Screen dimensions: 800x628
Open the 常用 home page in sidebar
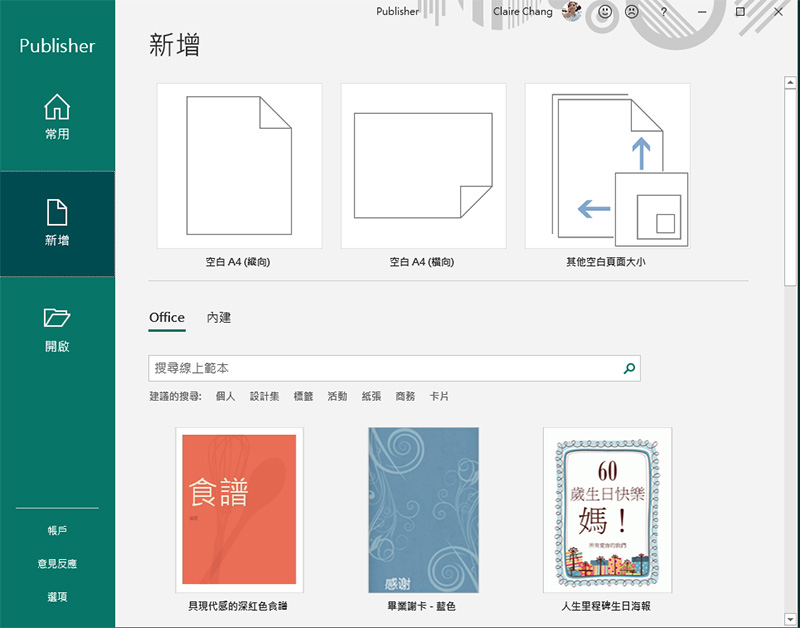(x=57, y=117)
